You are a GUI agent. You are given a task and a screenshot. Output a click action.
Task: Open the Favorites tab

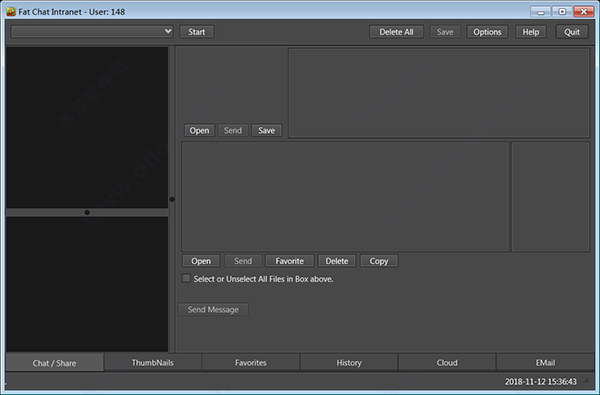tap(251, 362)
